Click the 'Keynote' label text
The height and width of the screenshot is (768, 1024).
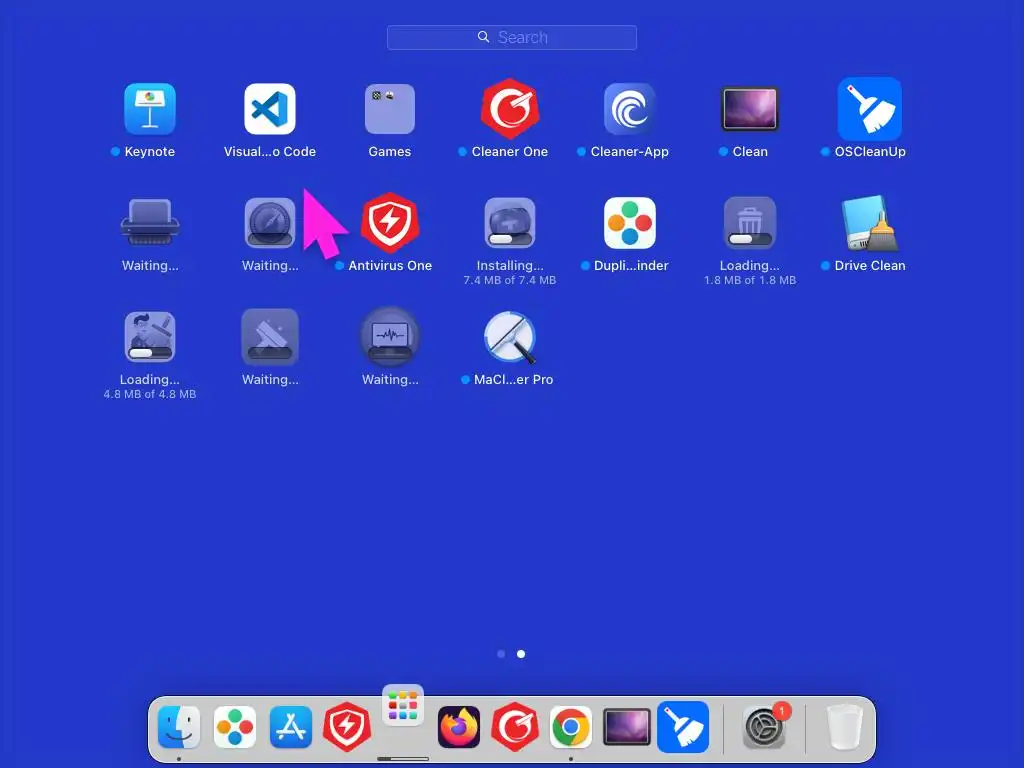pyautogui.click(x=150, y=152)
